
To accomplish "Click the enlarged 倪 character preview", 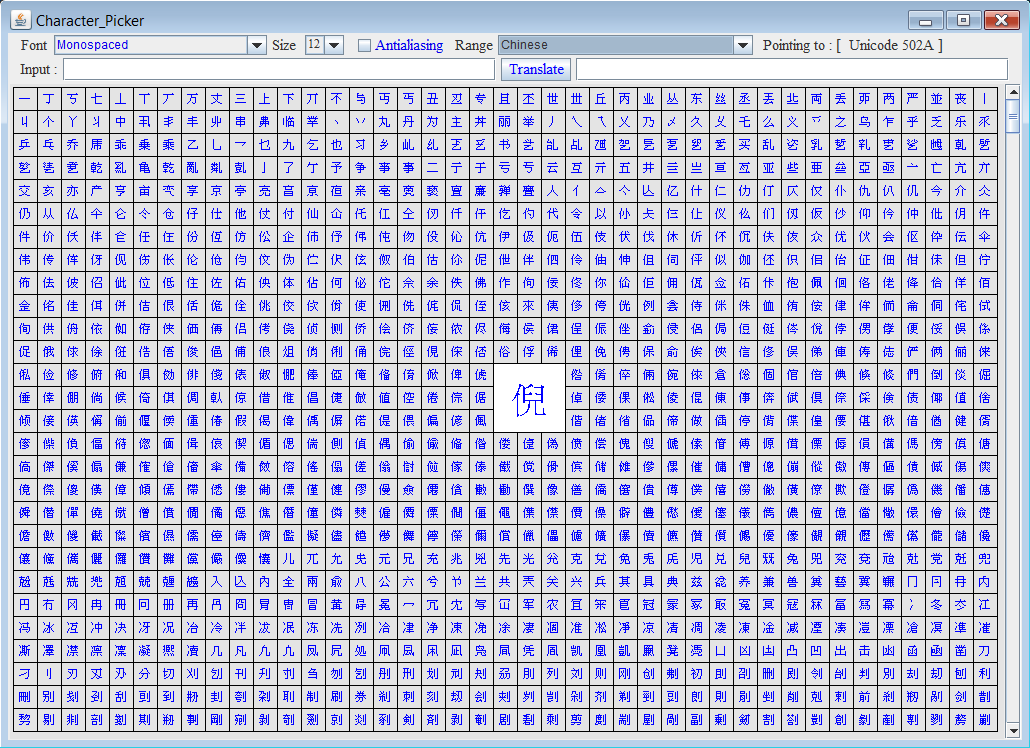I will click(x=529, y=398).
